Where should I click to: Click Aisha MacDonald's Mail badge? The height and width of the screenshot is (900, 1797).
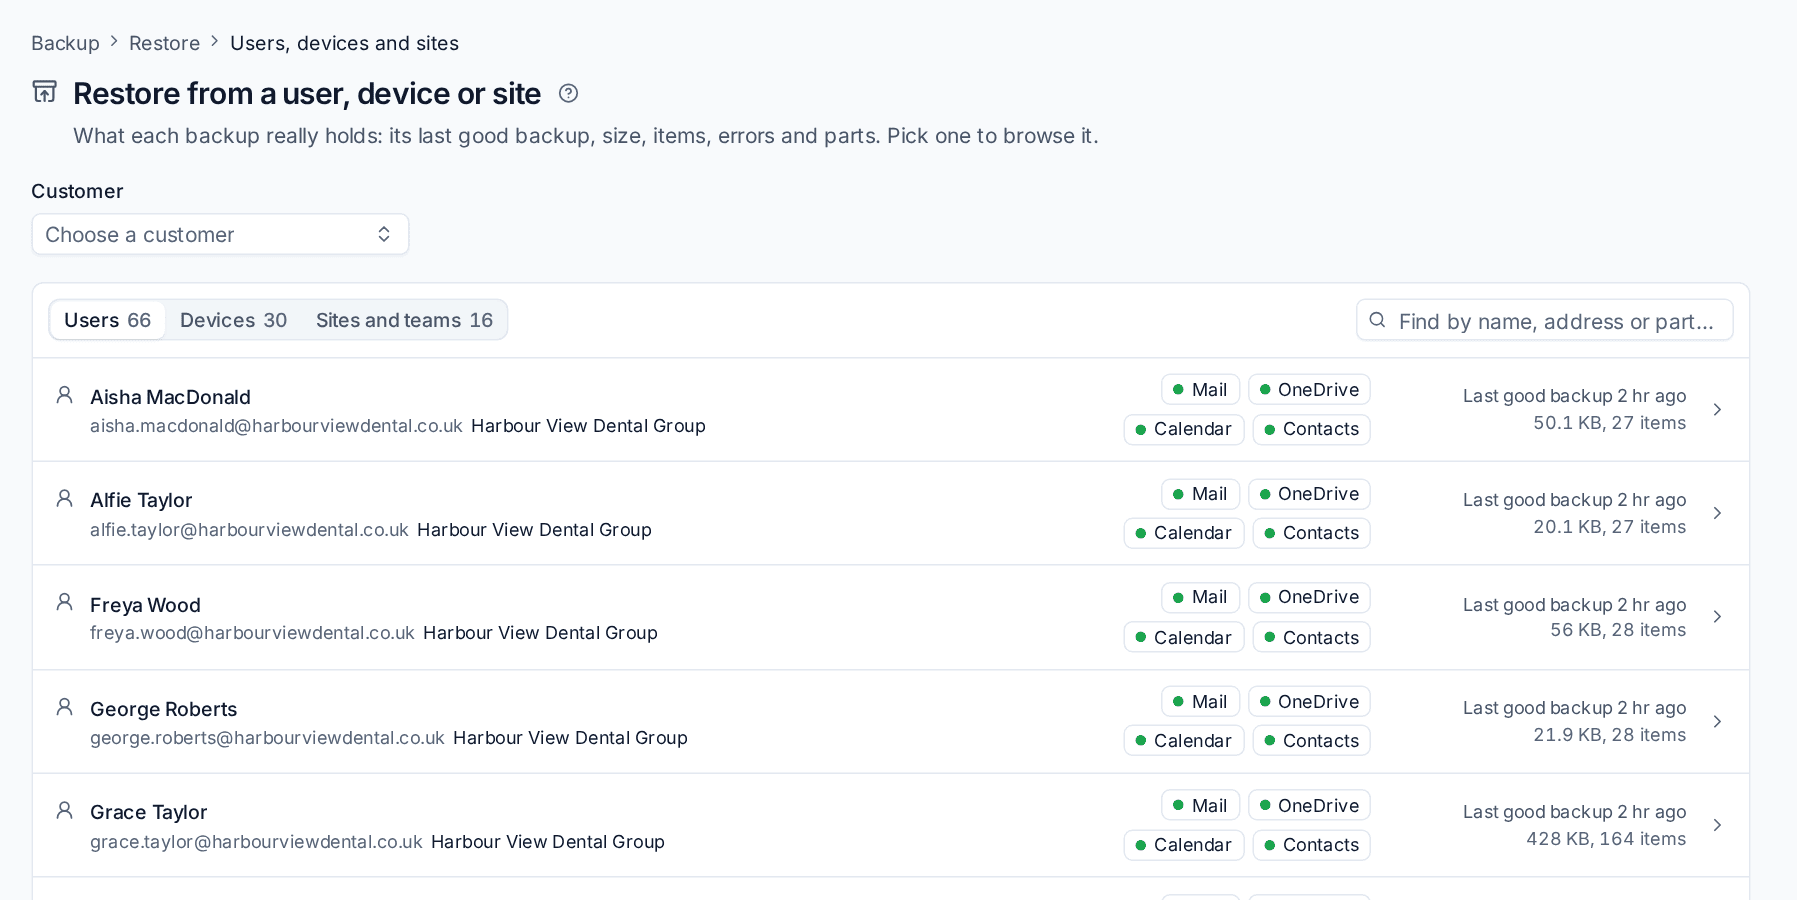click(x=1200, y=390)
